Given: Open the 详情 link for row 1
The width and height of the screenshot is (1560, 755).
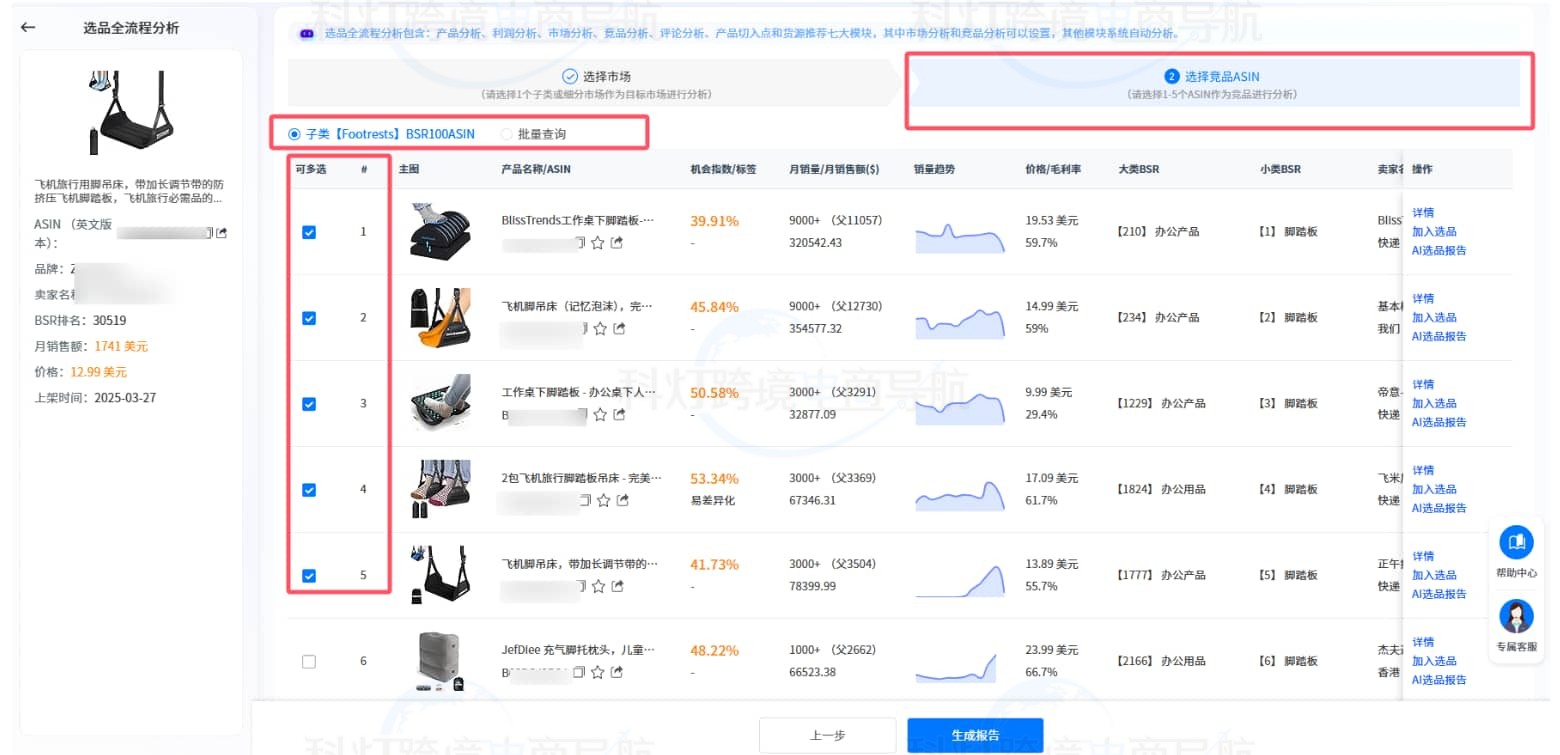Looking at the screenshot, I should point(1424,212).
